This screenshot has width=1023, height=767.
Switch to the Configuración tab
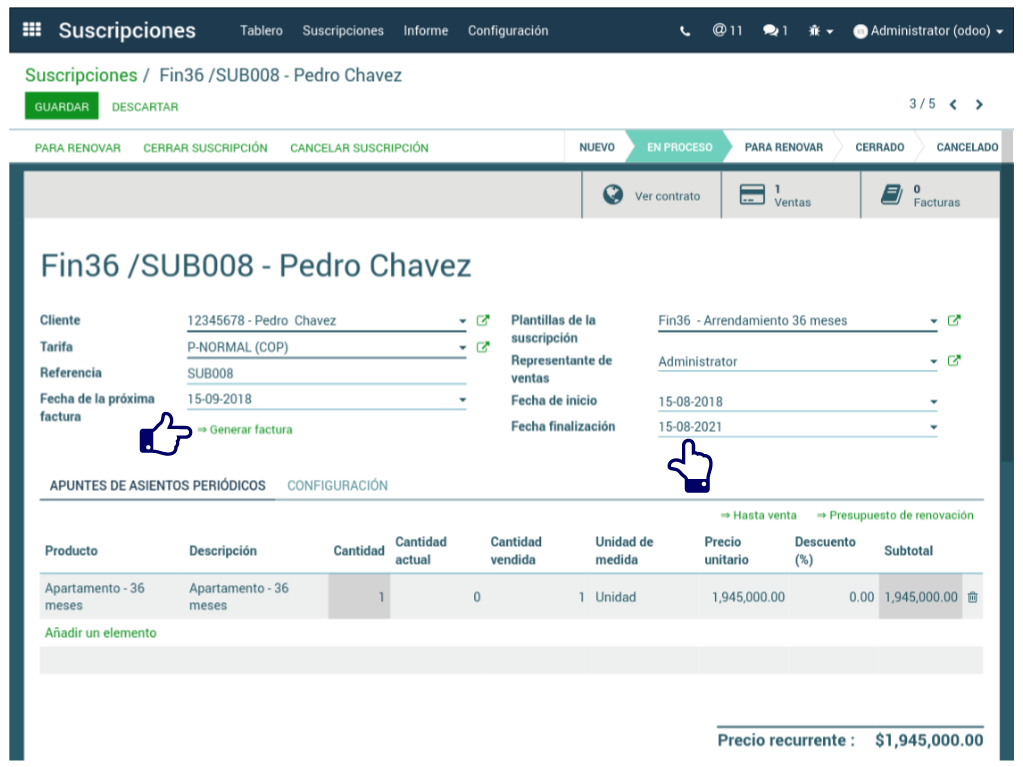pyautogui.click(x=337, y=486)
